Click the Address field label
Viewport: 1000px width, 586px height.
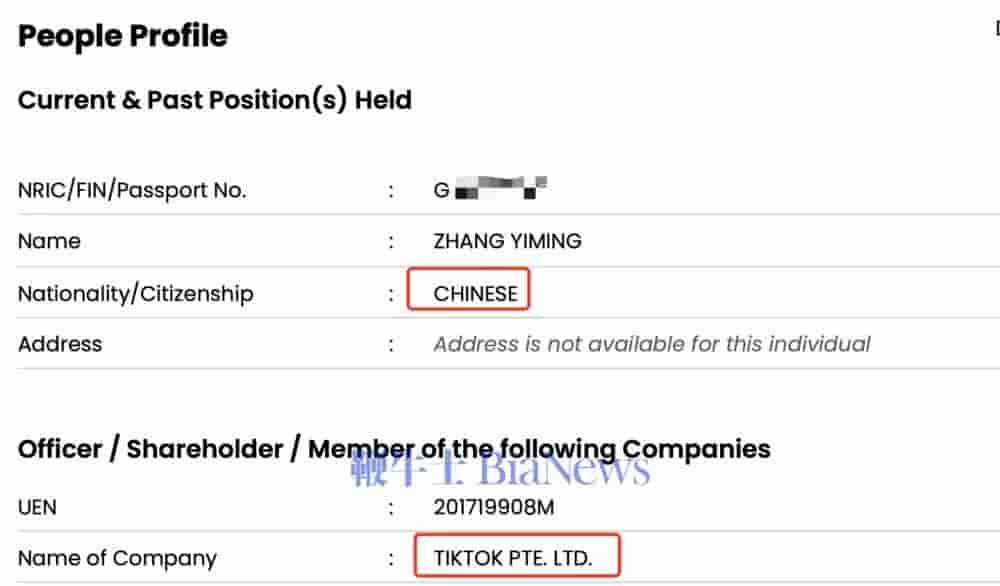60,344
